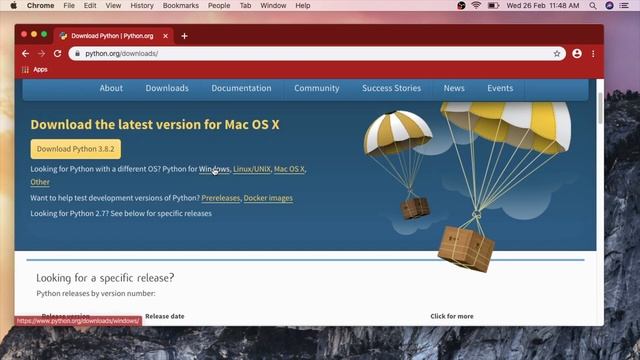
Task: Open the Prereleases link
Action: click(221, 198)
